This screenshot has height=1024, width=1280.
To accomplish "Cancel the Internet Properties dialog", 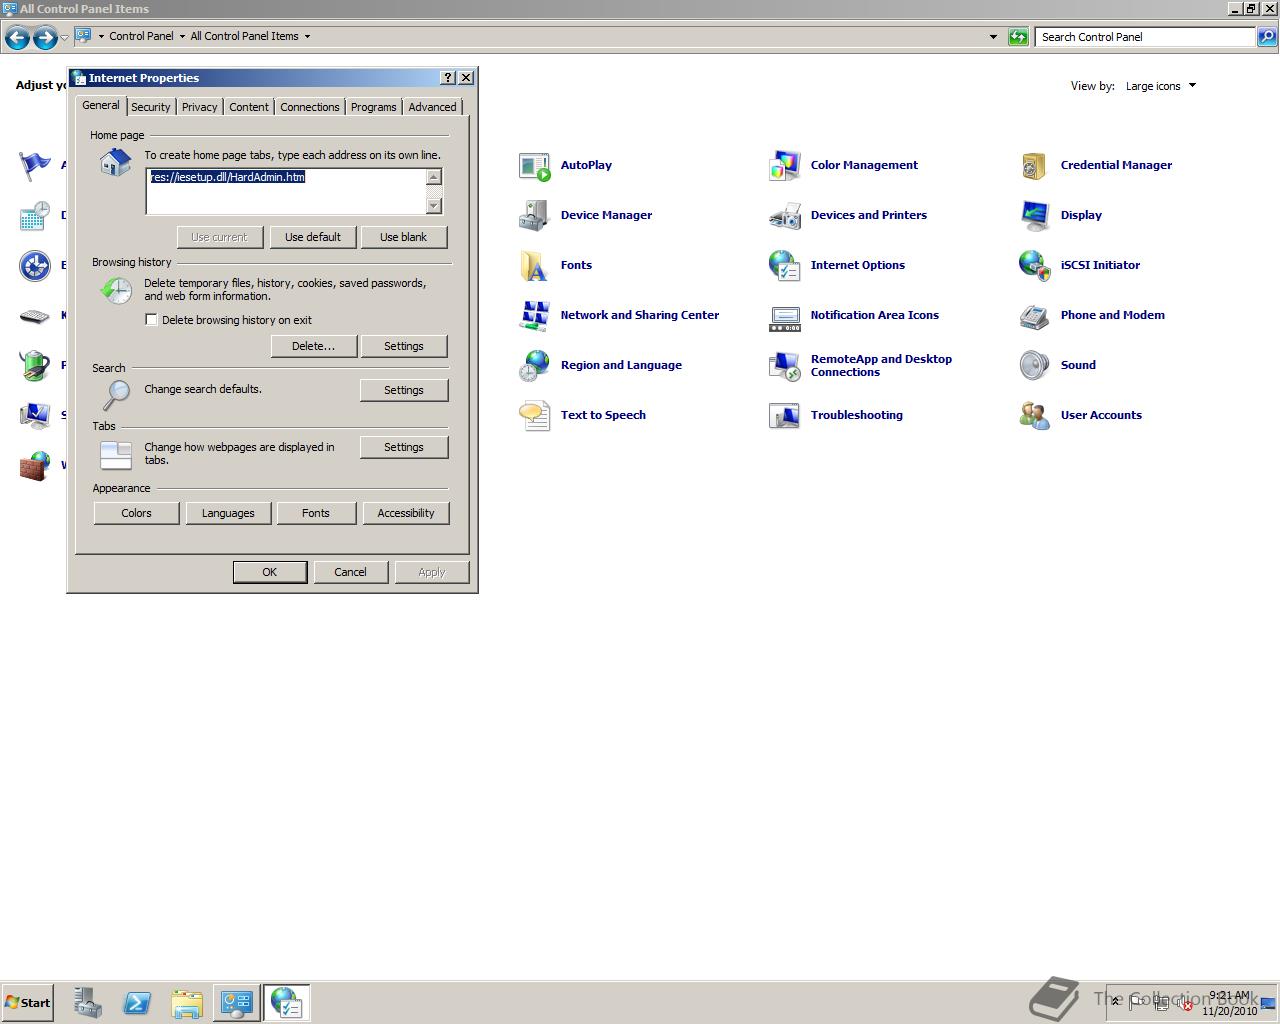I will tap(350, 572).
